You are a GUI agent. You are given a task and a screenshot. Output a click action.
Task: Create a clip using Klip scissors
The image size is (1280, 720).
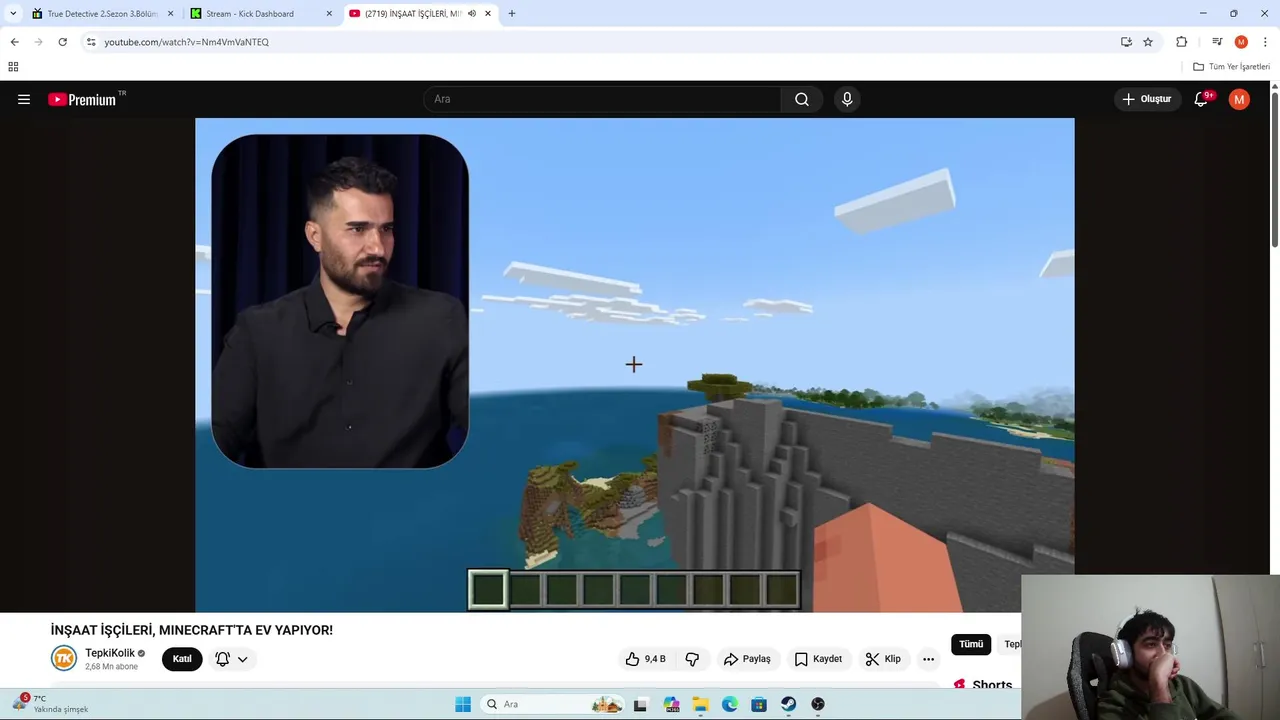(x=883, y=659)
